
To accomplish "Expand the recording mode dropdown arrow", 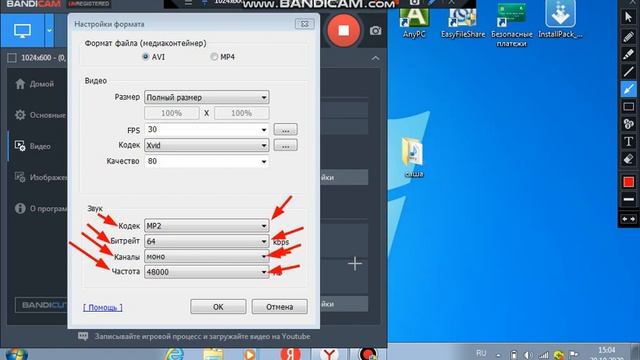I will tap(49, 31).
